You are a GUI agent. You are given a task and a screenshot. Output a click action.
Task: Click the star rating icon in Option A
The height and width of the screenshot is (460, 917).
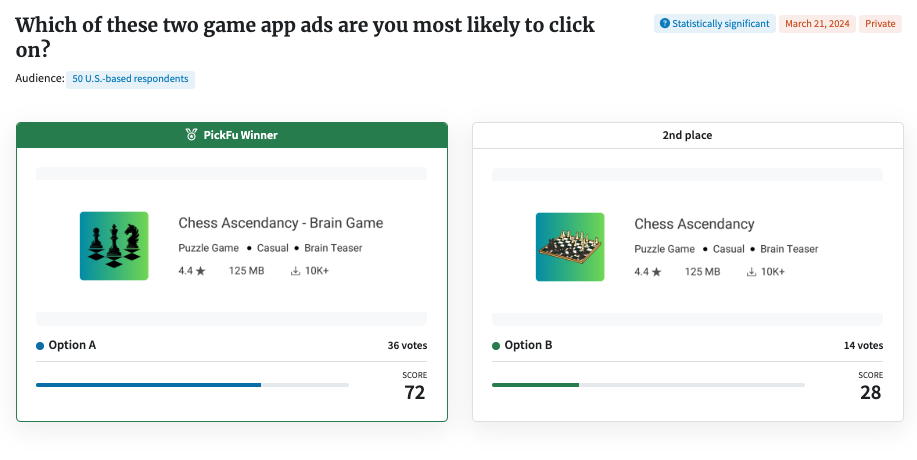pos(200,271)
